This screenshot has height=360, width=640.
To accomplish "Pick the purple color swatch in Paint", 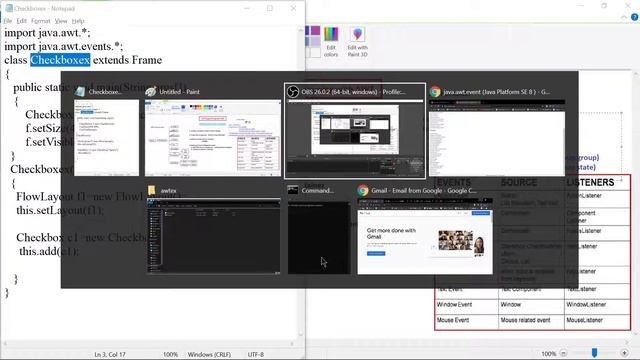I will (x=315, y=31).
